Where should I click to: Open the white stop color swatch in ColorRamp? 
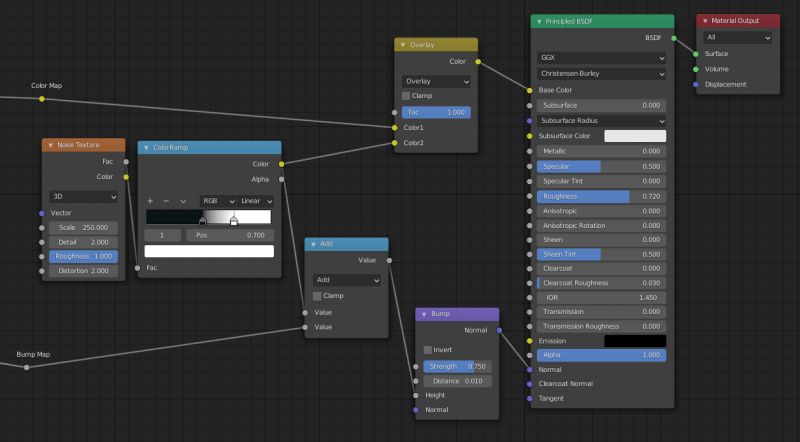209,251
